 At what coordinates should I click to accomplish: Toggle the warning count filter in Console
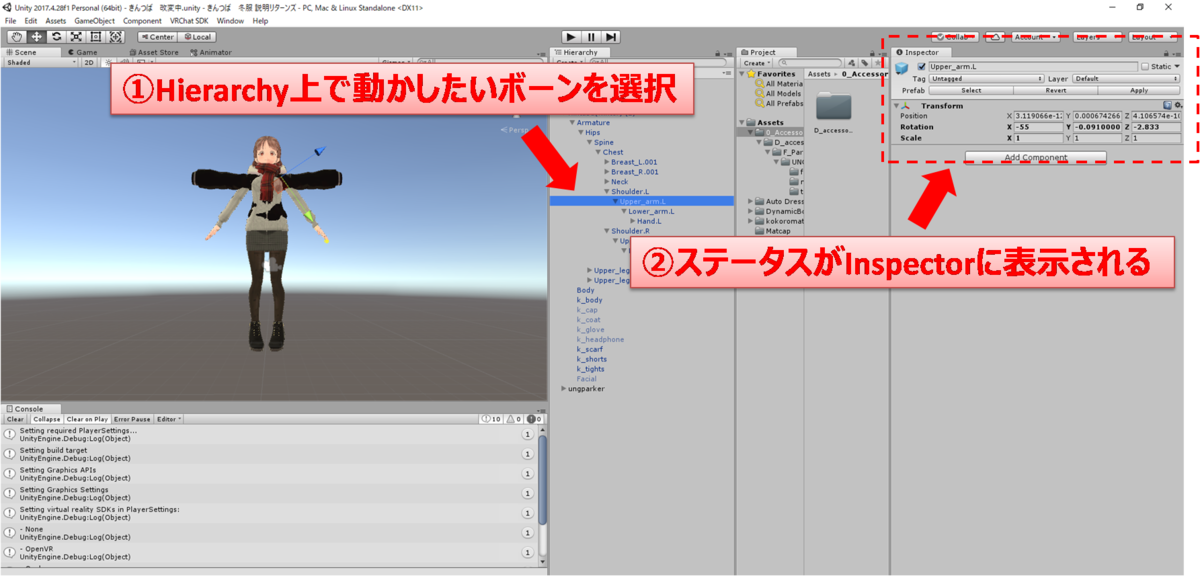514,419
